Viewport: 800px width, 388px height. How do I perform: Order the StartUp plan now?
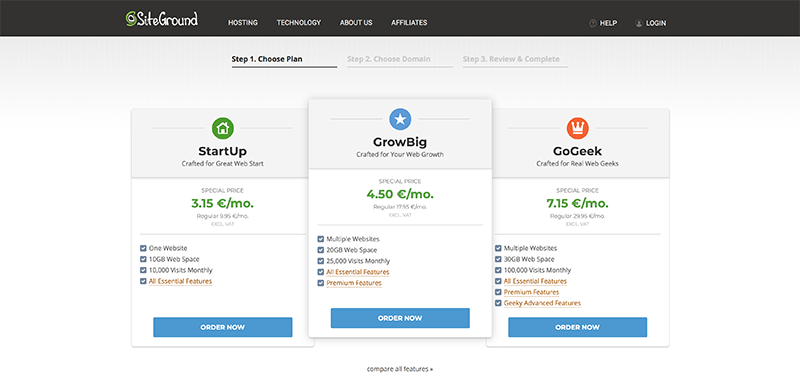point(222,327)
